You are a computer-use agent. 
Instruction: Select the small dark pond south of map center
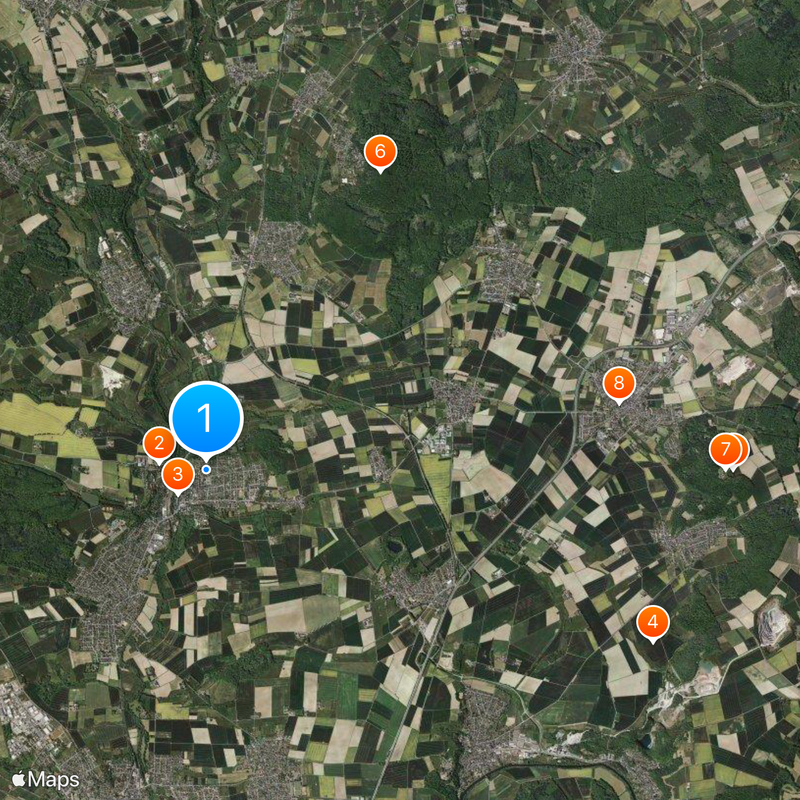[393, 547]
